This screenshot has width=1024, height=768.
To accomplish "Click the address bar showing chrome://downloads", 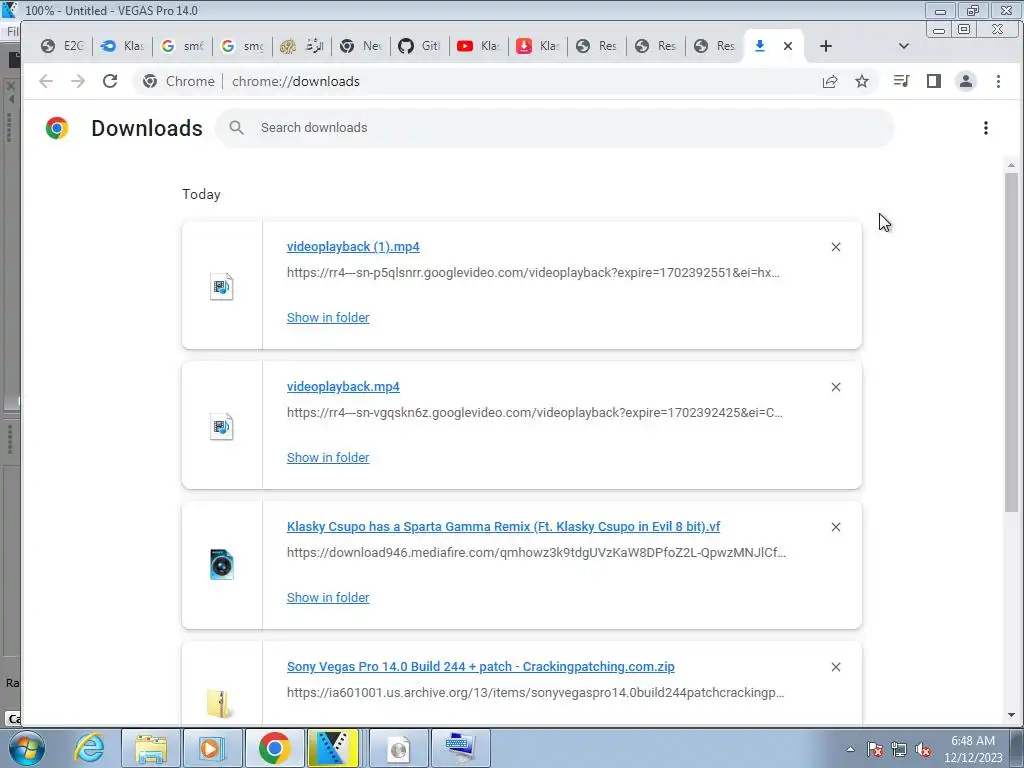I will (x=295, y=82).
